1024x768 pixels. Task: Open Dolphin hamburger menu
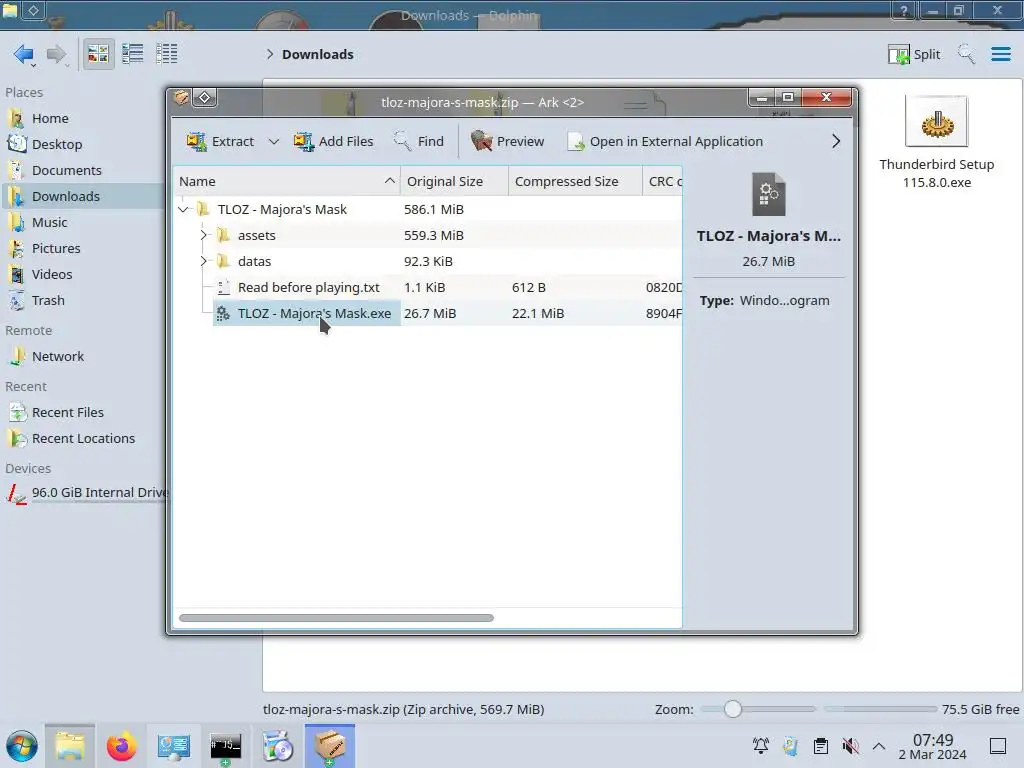point(1000,54)
